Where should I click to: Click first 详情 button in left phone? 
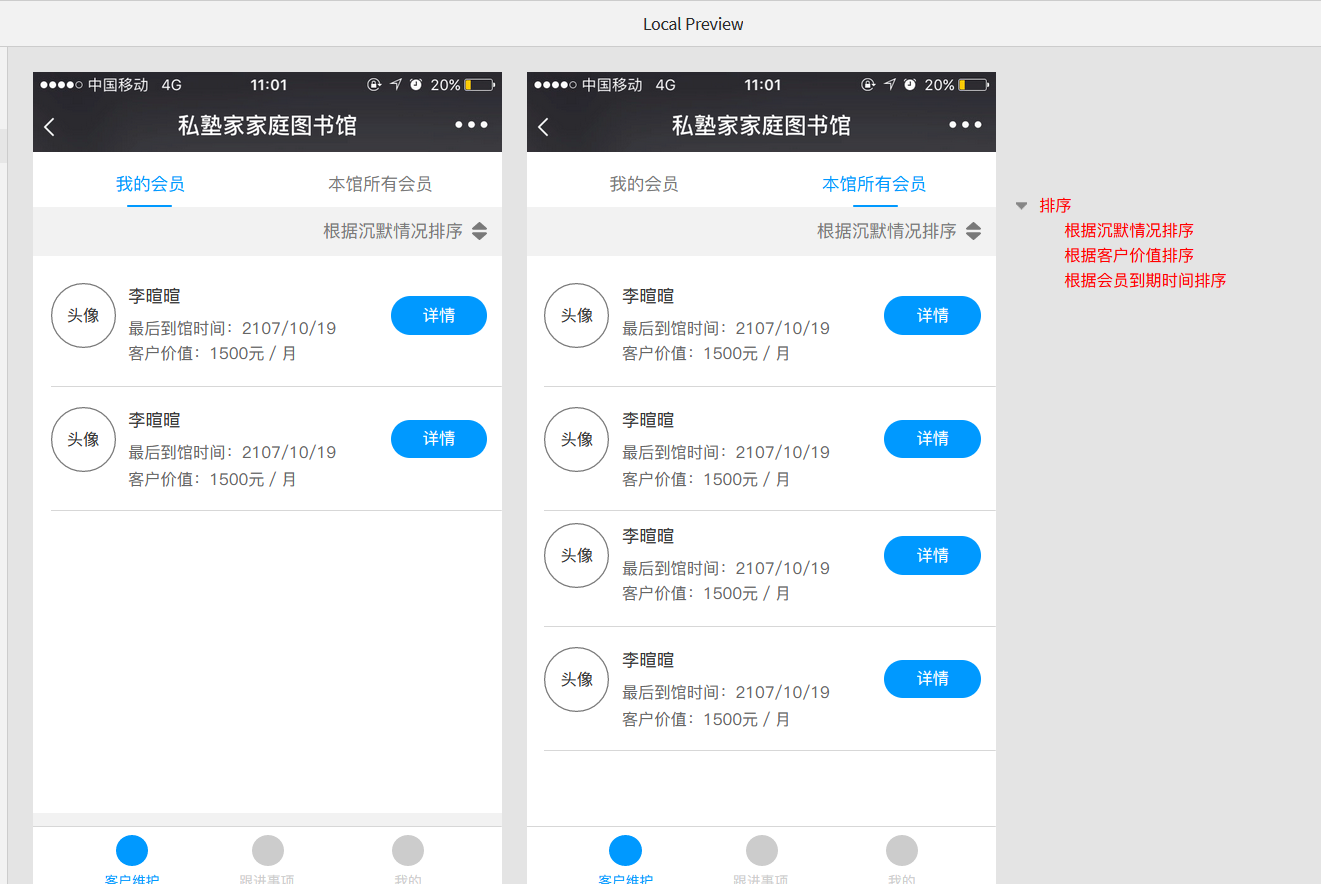(439, 315)
